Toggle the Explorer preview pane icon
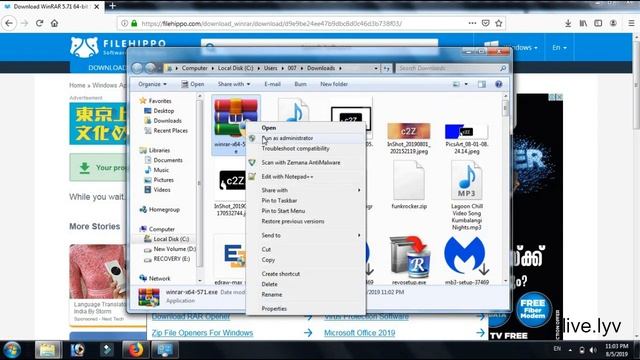This screenshot has width=640, height=360. click(x=482, y=84)
